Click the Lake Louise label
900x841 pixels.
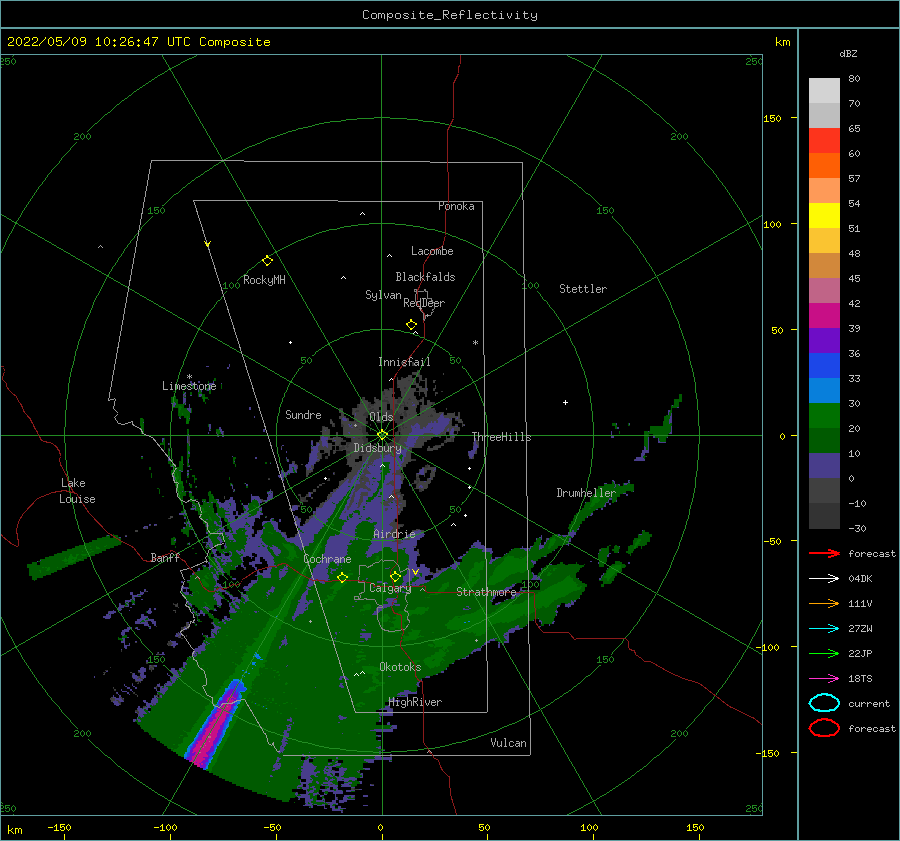click(x=77, y=491)
